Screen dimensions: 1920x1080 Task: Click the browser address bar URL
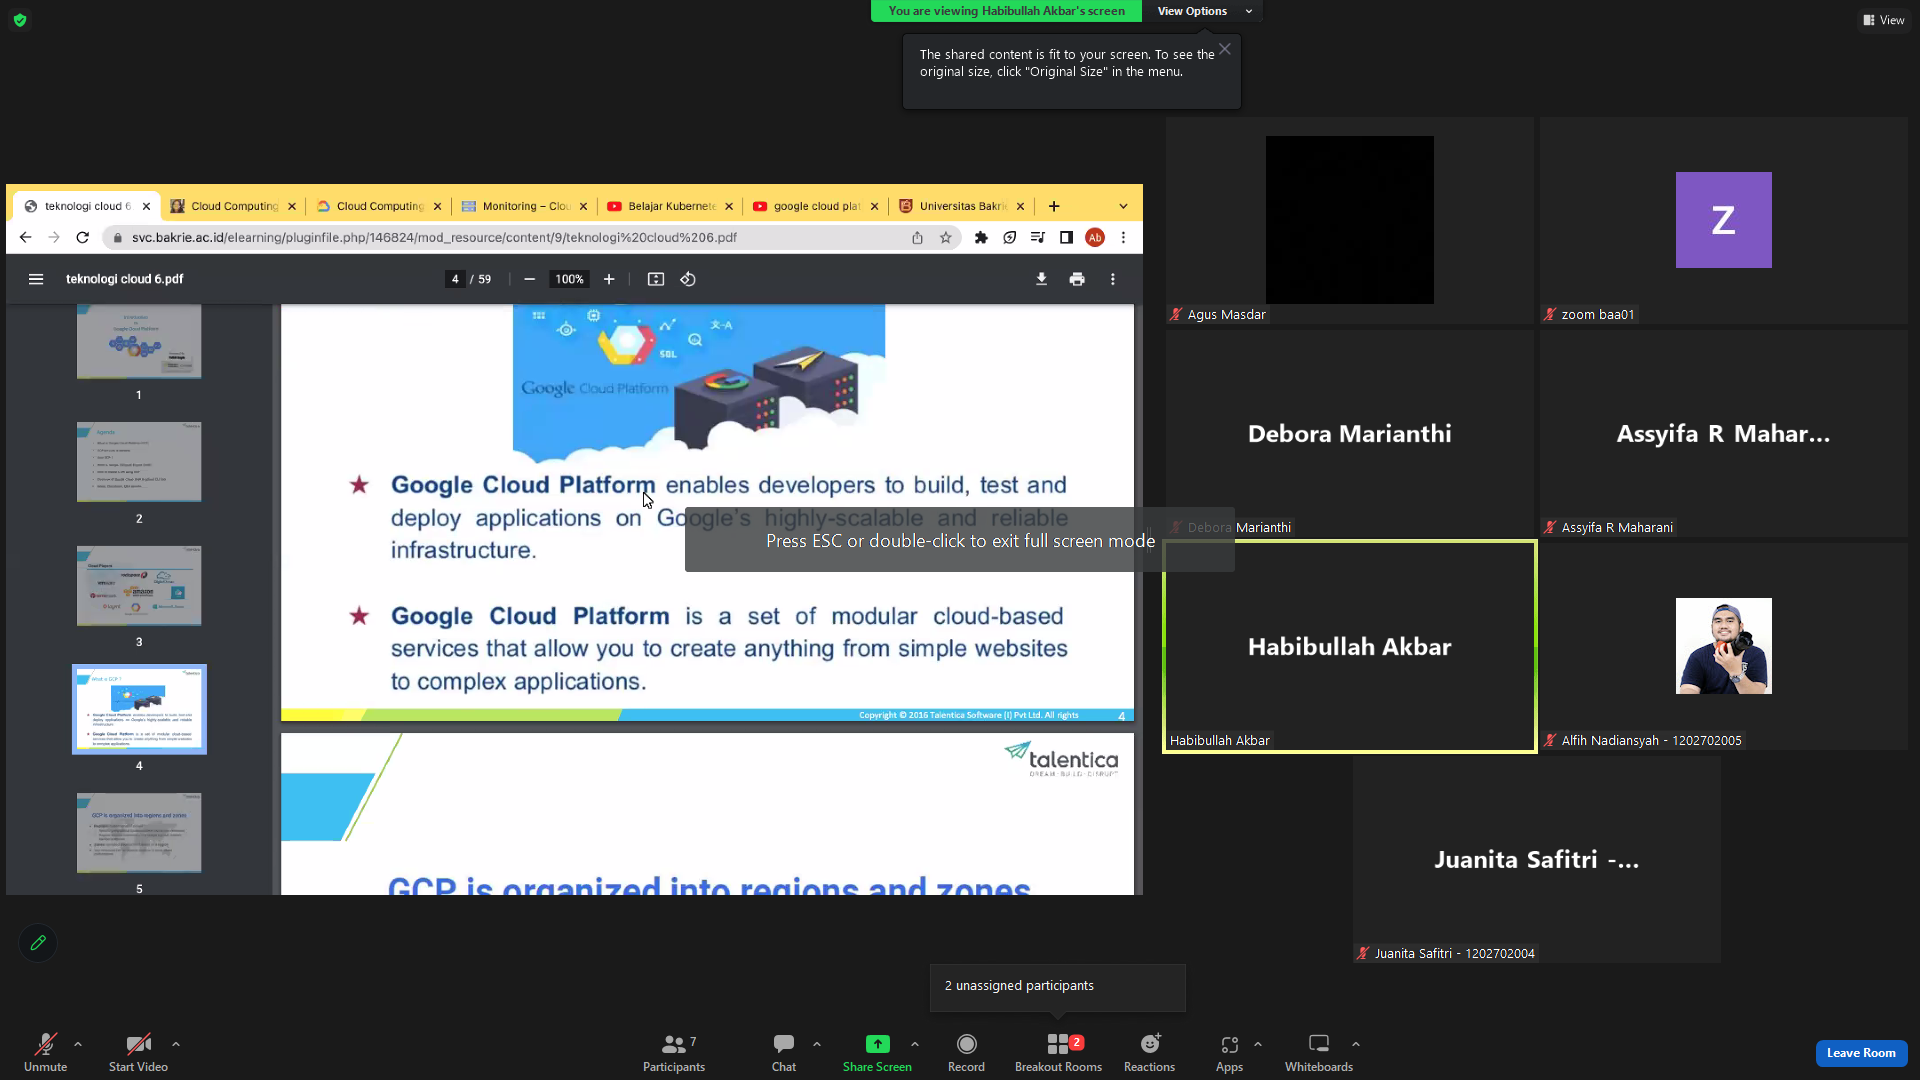(434, 237)
